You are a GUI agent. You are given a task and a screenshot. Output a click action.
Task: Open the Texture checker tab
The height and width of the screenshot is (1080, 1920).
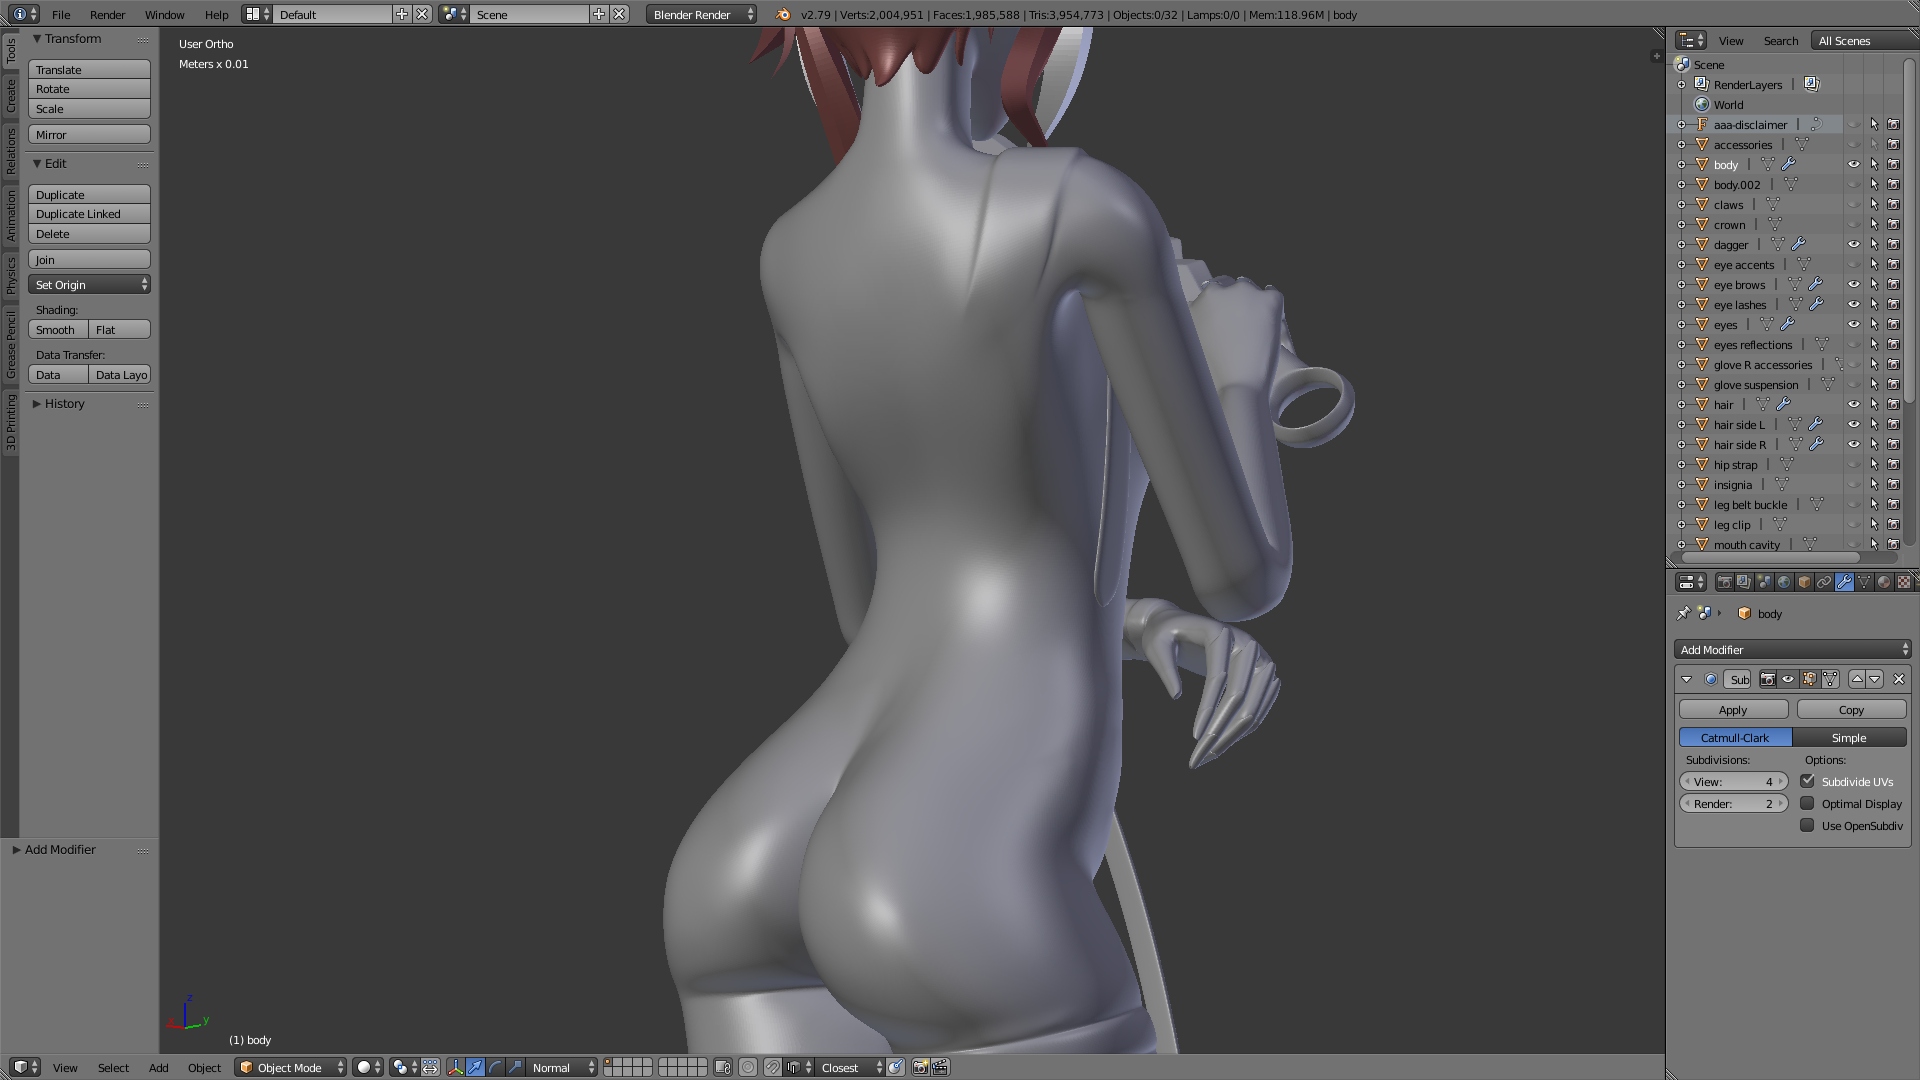(1903, 582)
